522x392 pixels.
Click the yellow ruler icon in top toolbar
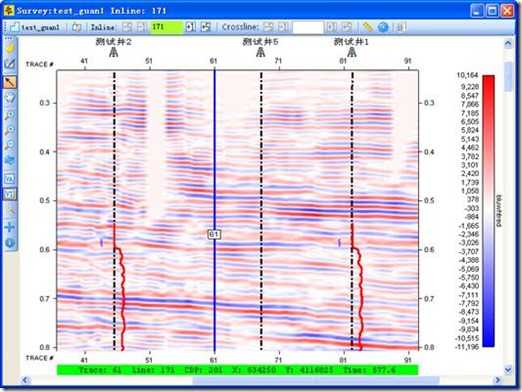pyautogui.click(x=367, y=27)
